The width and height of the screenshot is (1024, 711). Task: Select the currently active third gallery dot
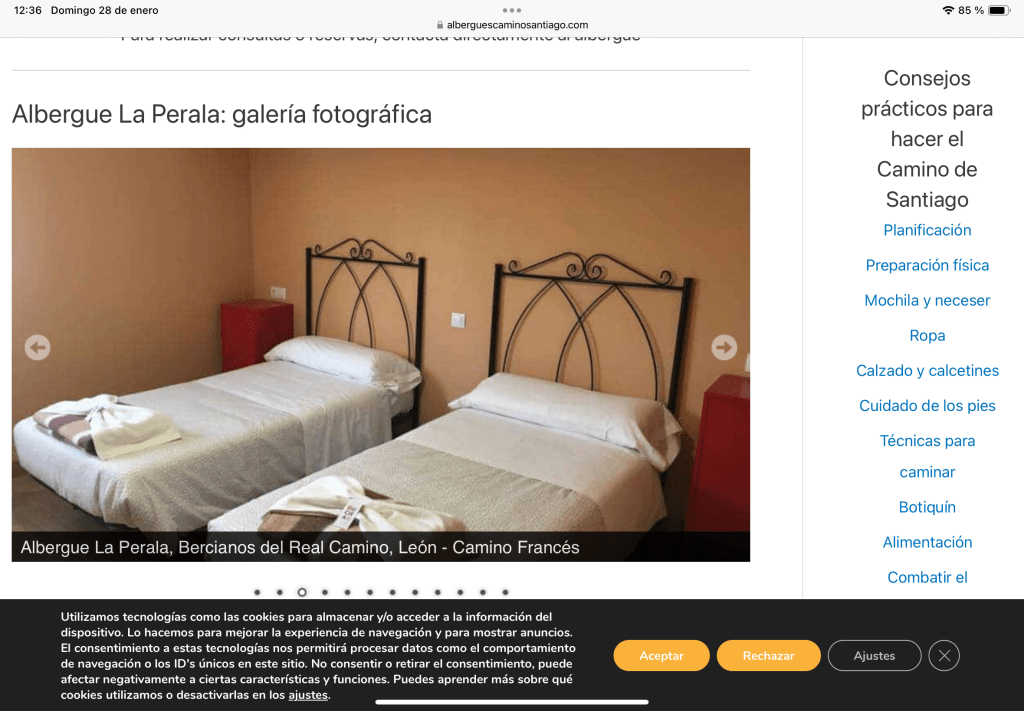tap(302, 592)
